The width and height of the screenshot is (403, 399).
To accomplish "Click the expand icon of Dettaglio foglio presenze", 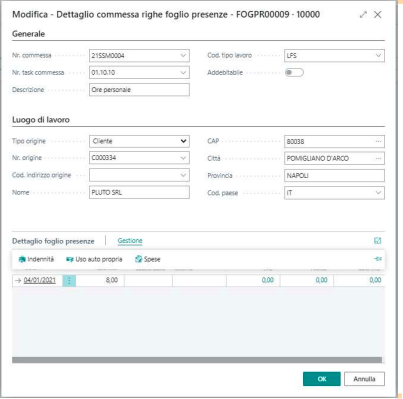I will pyautogui.click(x=378, y=241).
